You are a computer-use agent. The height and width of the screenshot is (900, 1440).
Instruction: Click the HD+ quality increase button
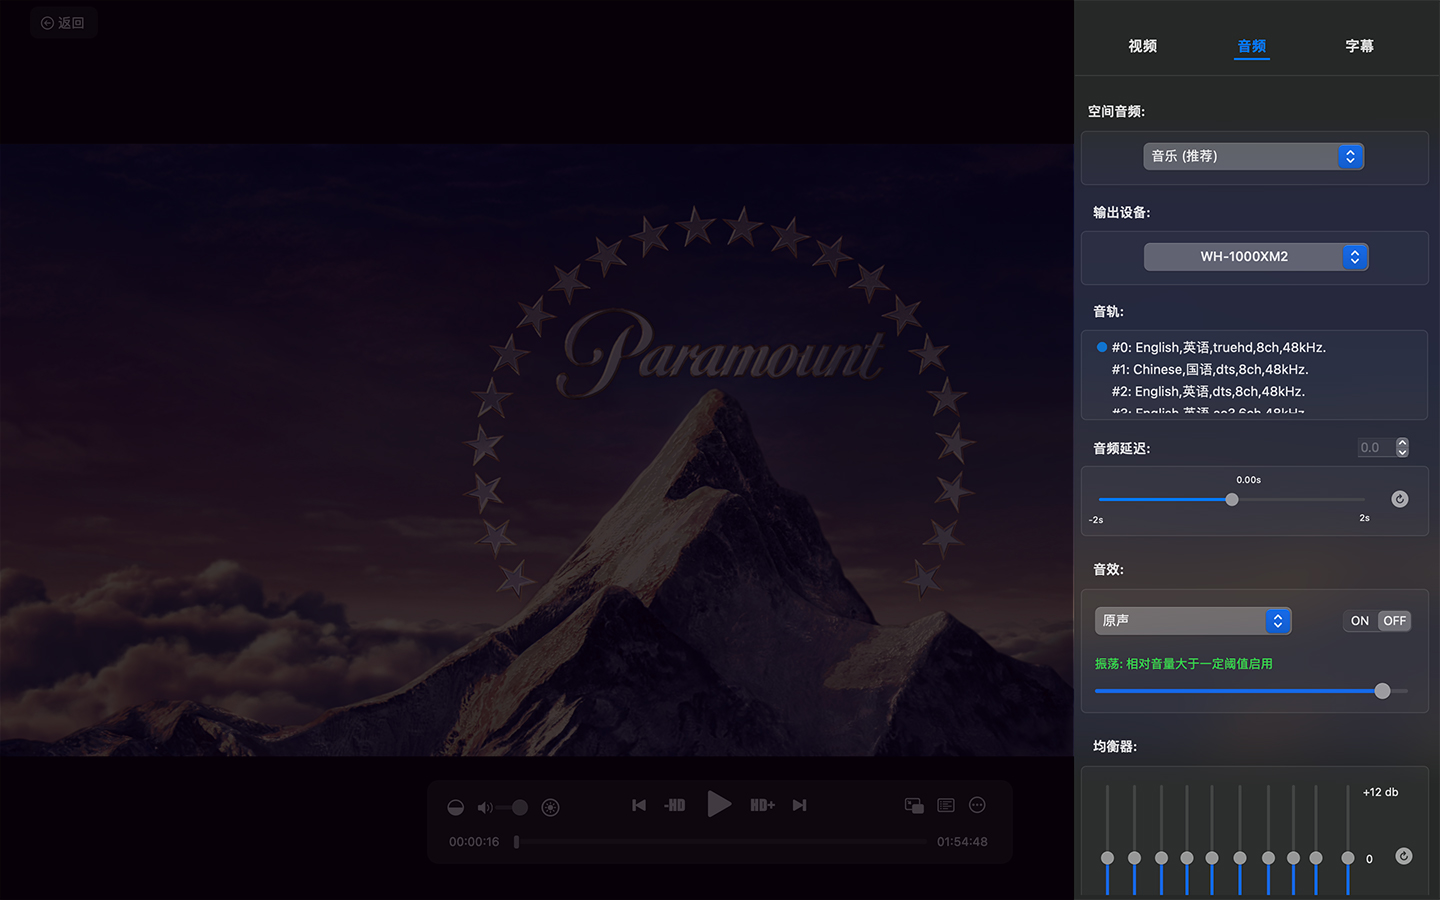point(762,805)
